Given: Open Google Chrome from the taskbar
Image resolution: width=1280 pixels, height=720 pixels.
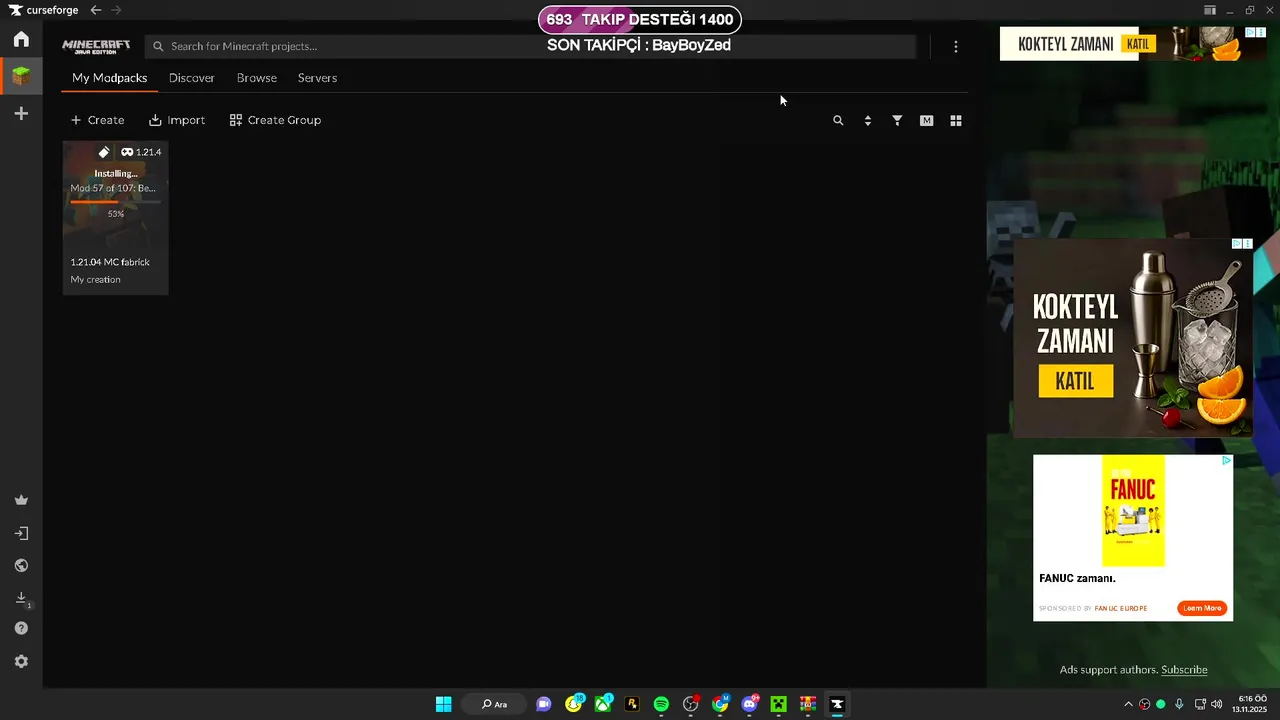Looking at the screenshot, I should coord(720,704).
